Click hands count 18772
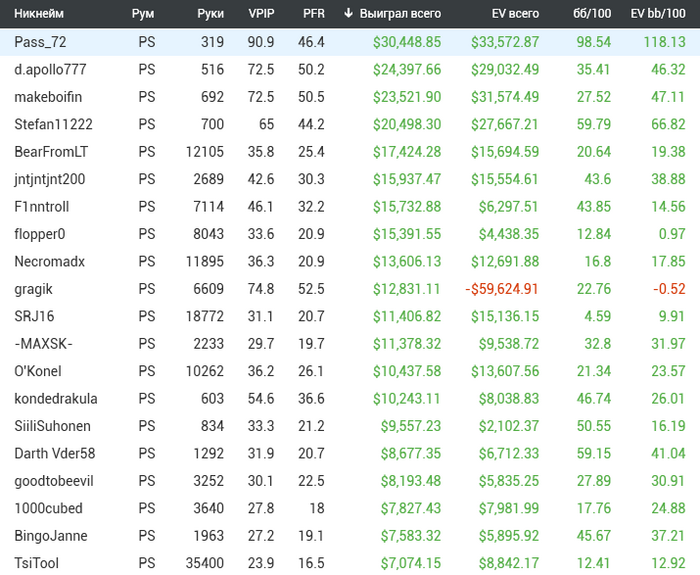700x575 pixels. point(205,317)
